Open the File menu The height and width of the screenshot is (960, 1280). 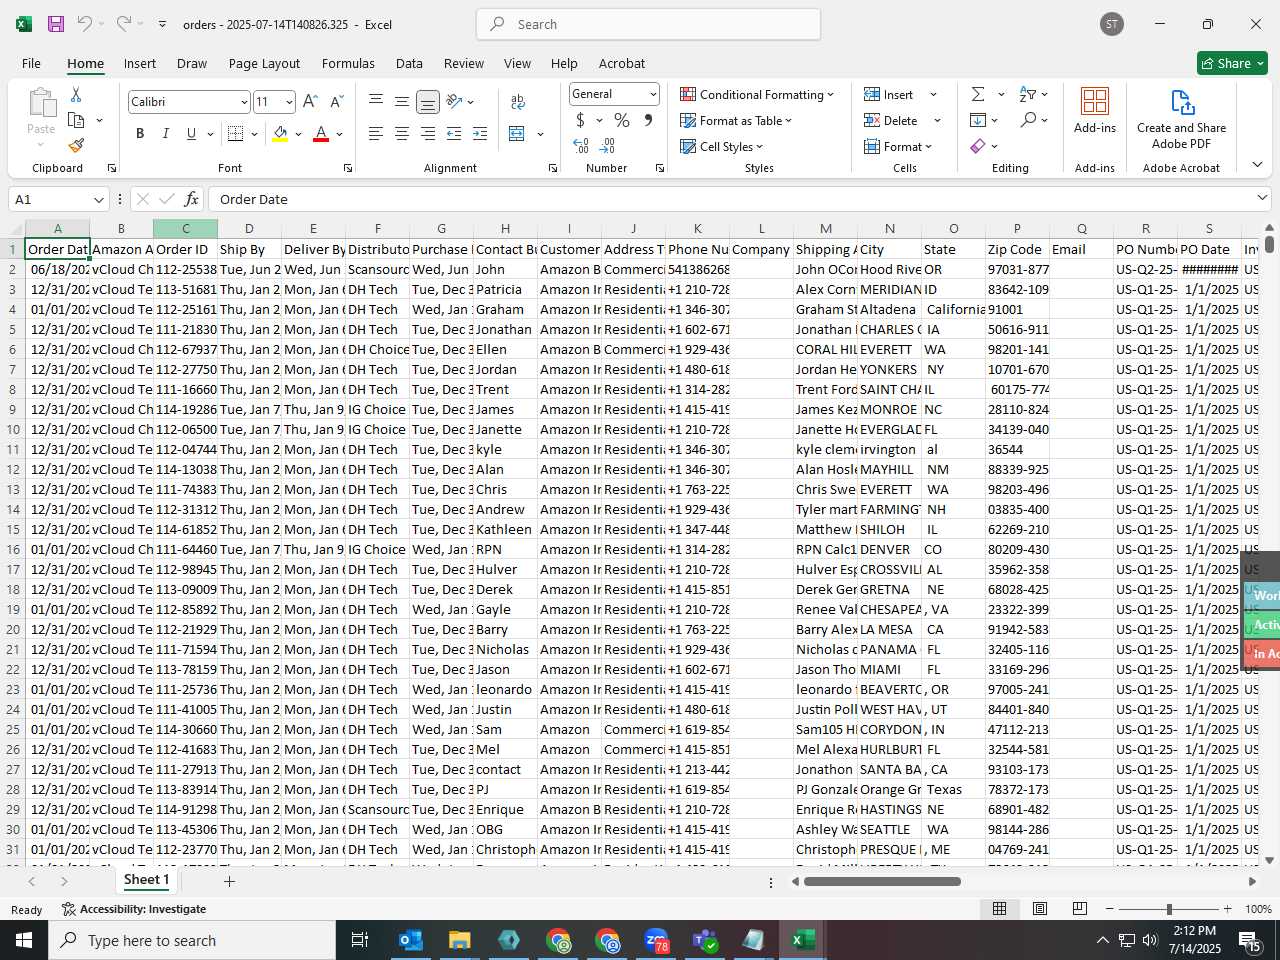tap(31, 63)
